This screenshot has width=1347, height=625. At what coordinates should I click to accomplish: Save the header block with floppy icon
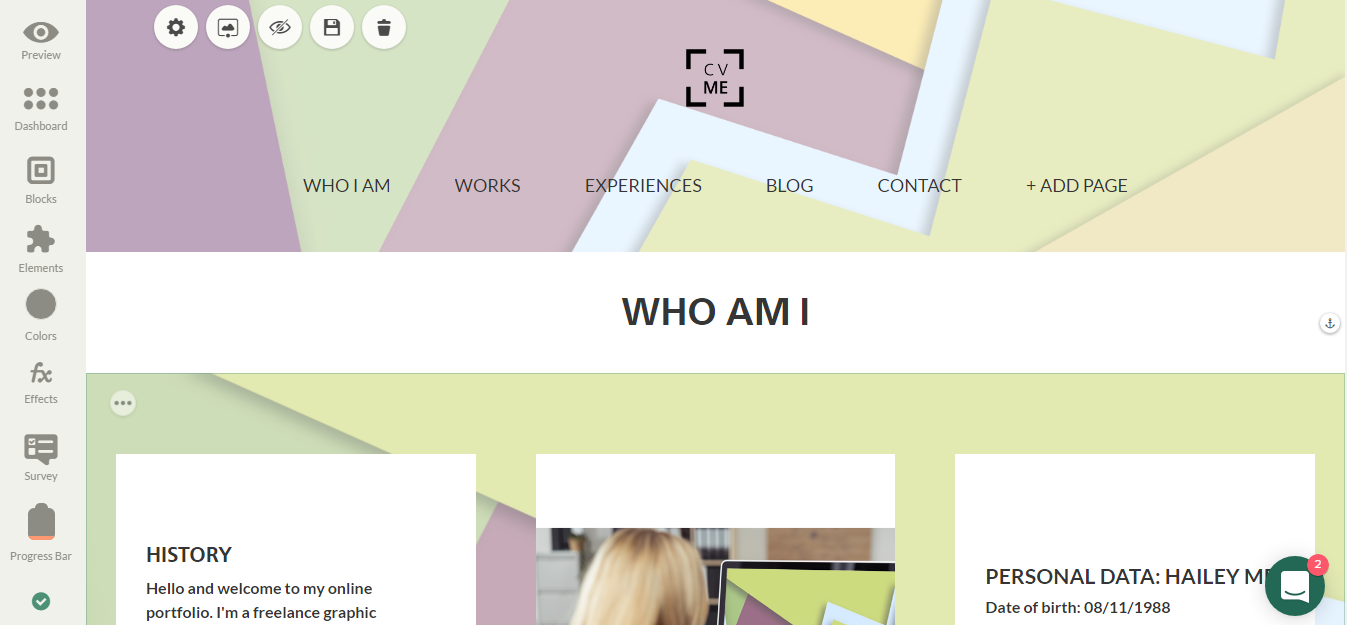pos(332,27)
